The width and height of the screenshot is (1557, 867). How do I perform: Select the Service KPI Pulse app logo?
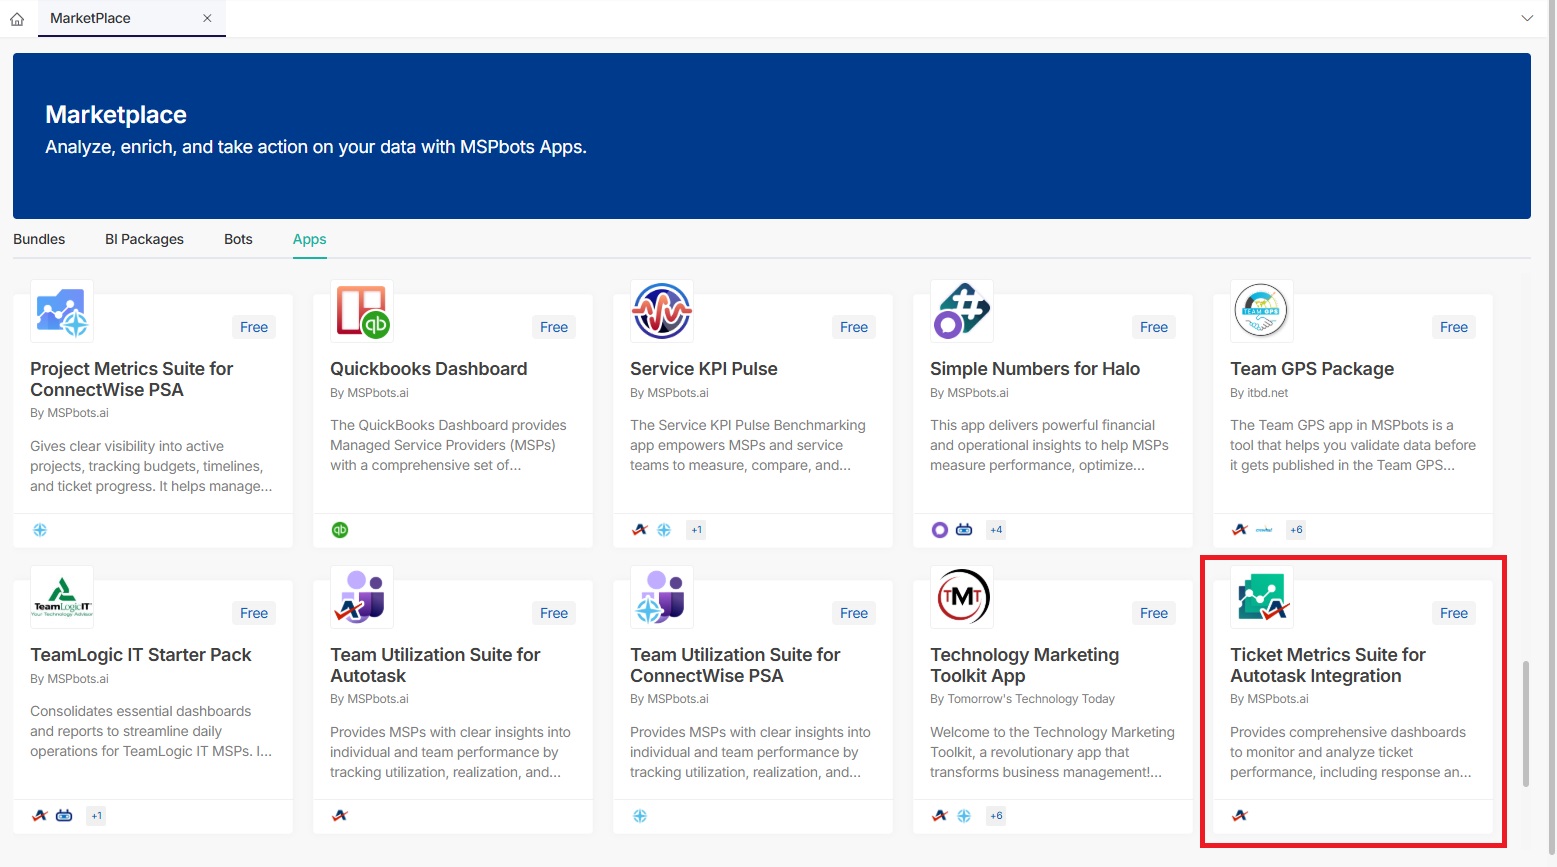point(661,310)
